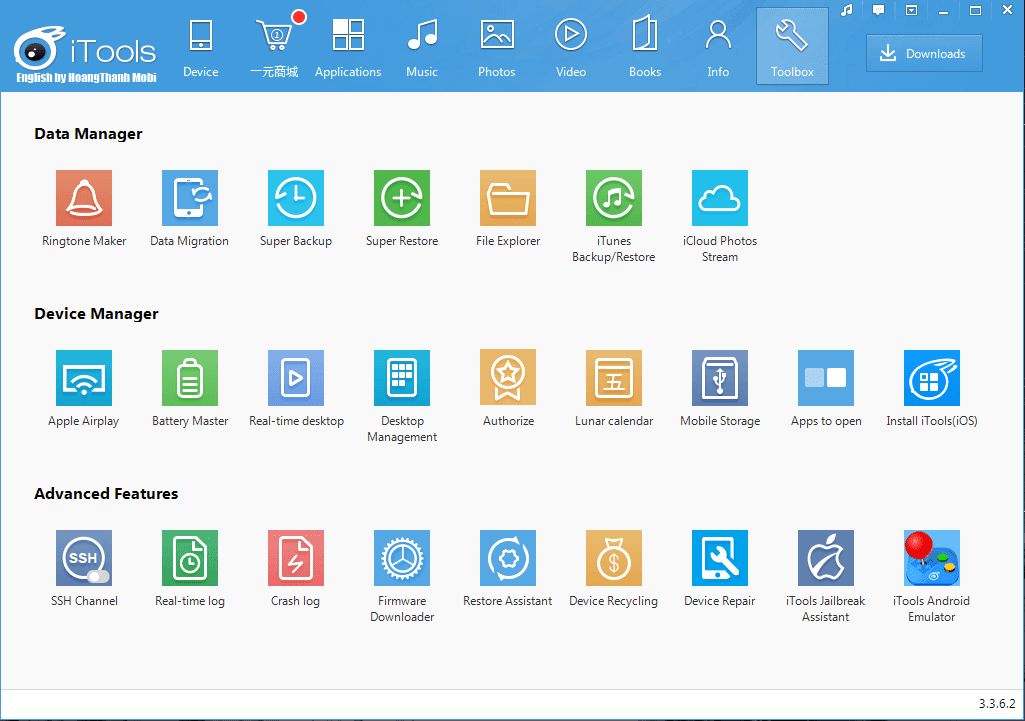Select the Toolbox tab
Viewport: 1025px width, 721px height.
pyautogui.click(x=792, y=47)
